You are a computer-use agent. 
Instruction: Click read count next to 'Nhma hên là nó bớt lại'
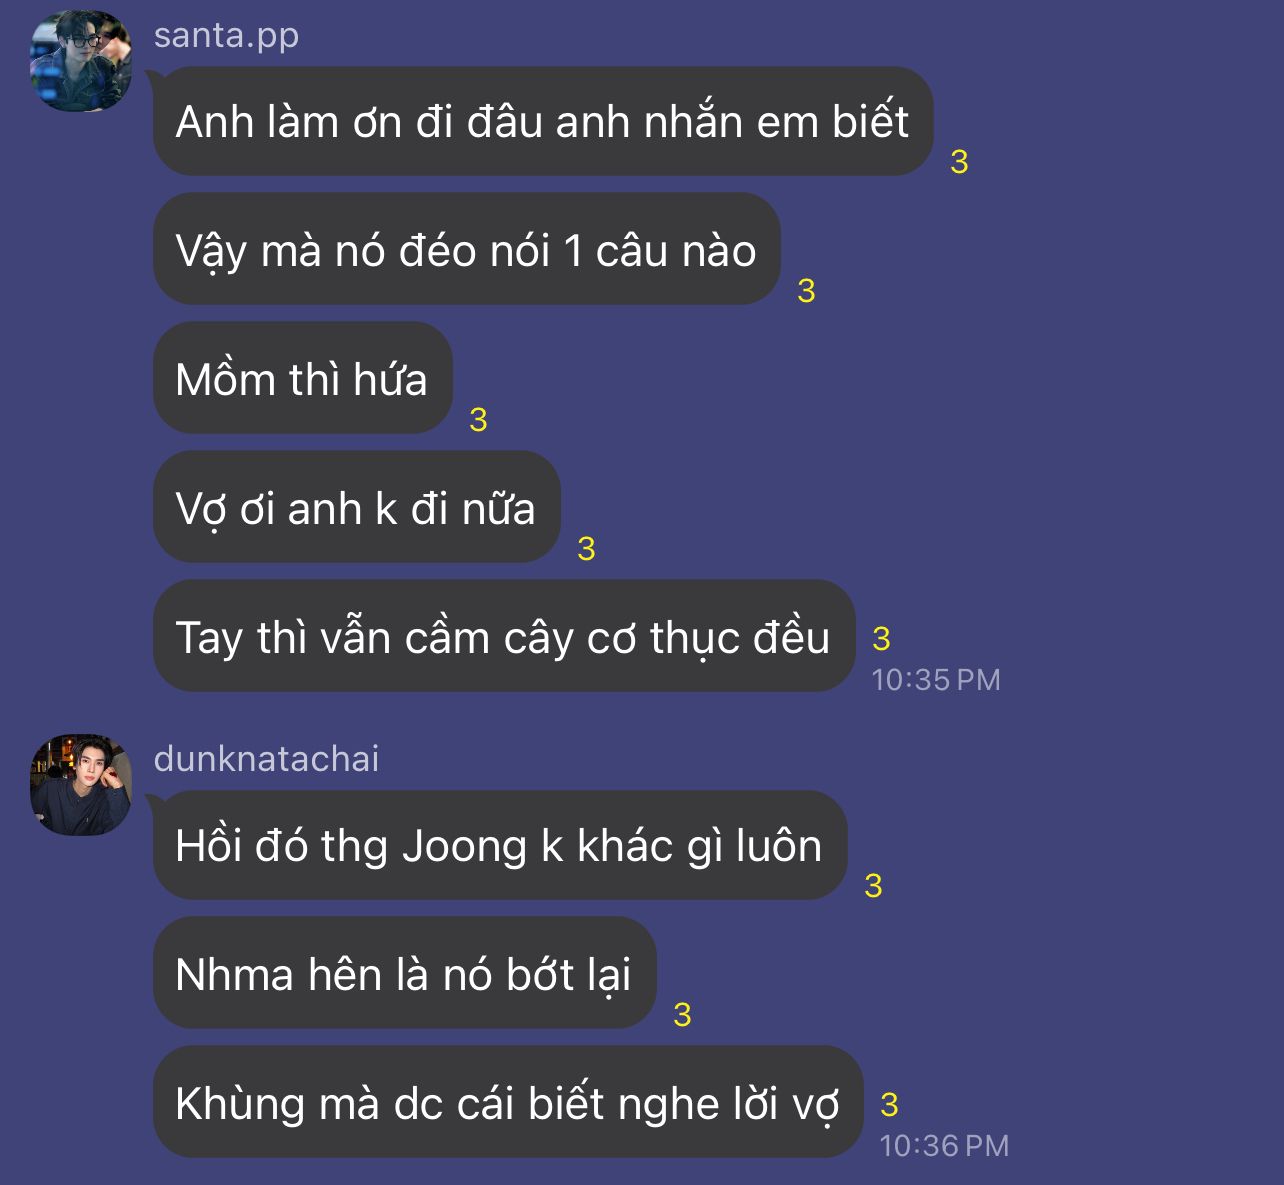pyautogui.click(x=682, y=1015)
